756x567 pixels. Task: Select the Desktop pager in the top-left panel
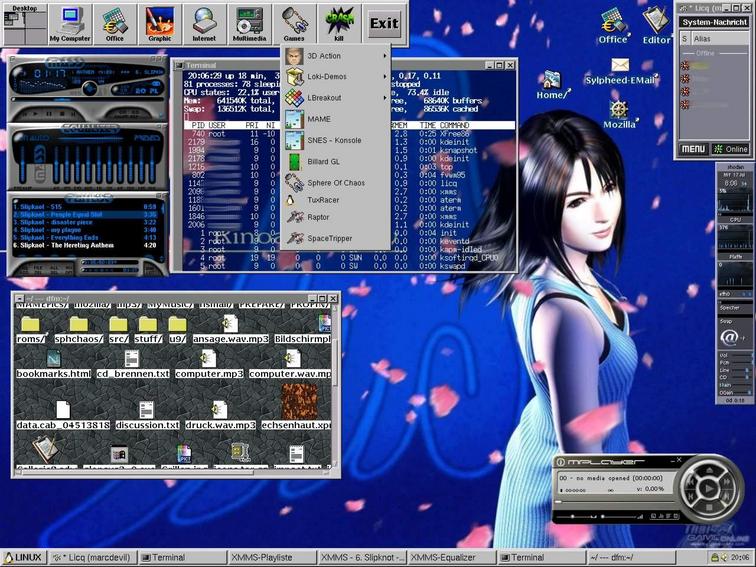pos(25,24)
